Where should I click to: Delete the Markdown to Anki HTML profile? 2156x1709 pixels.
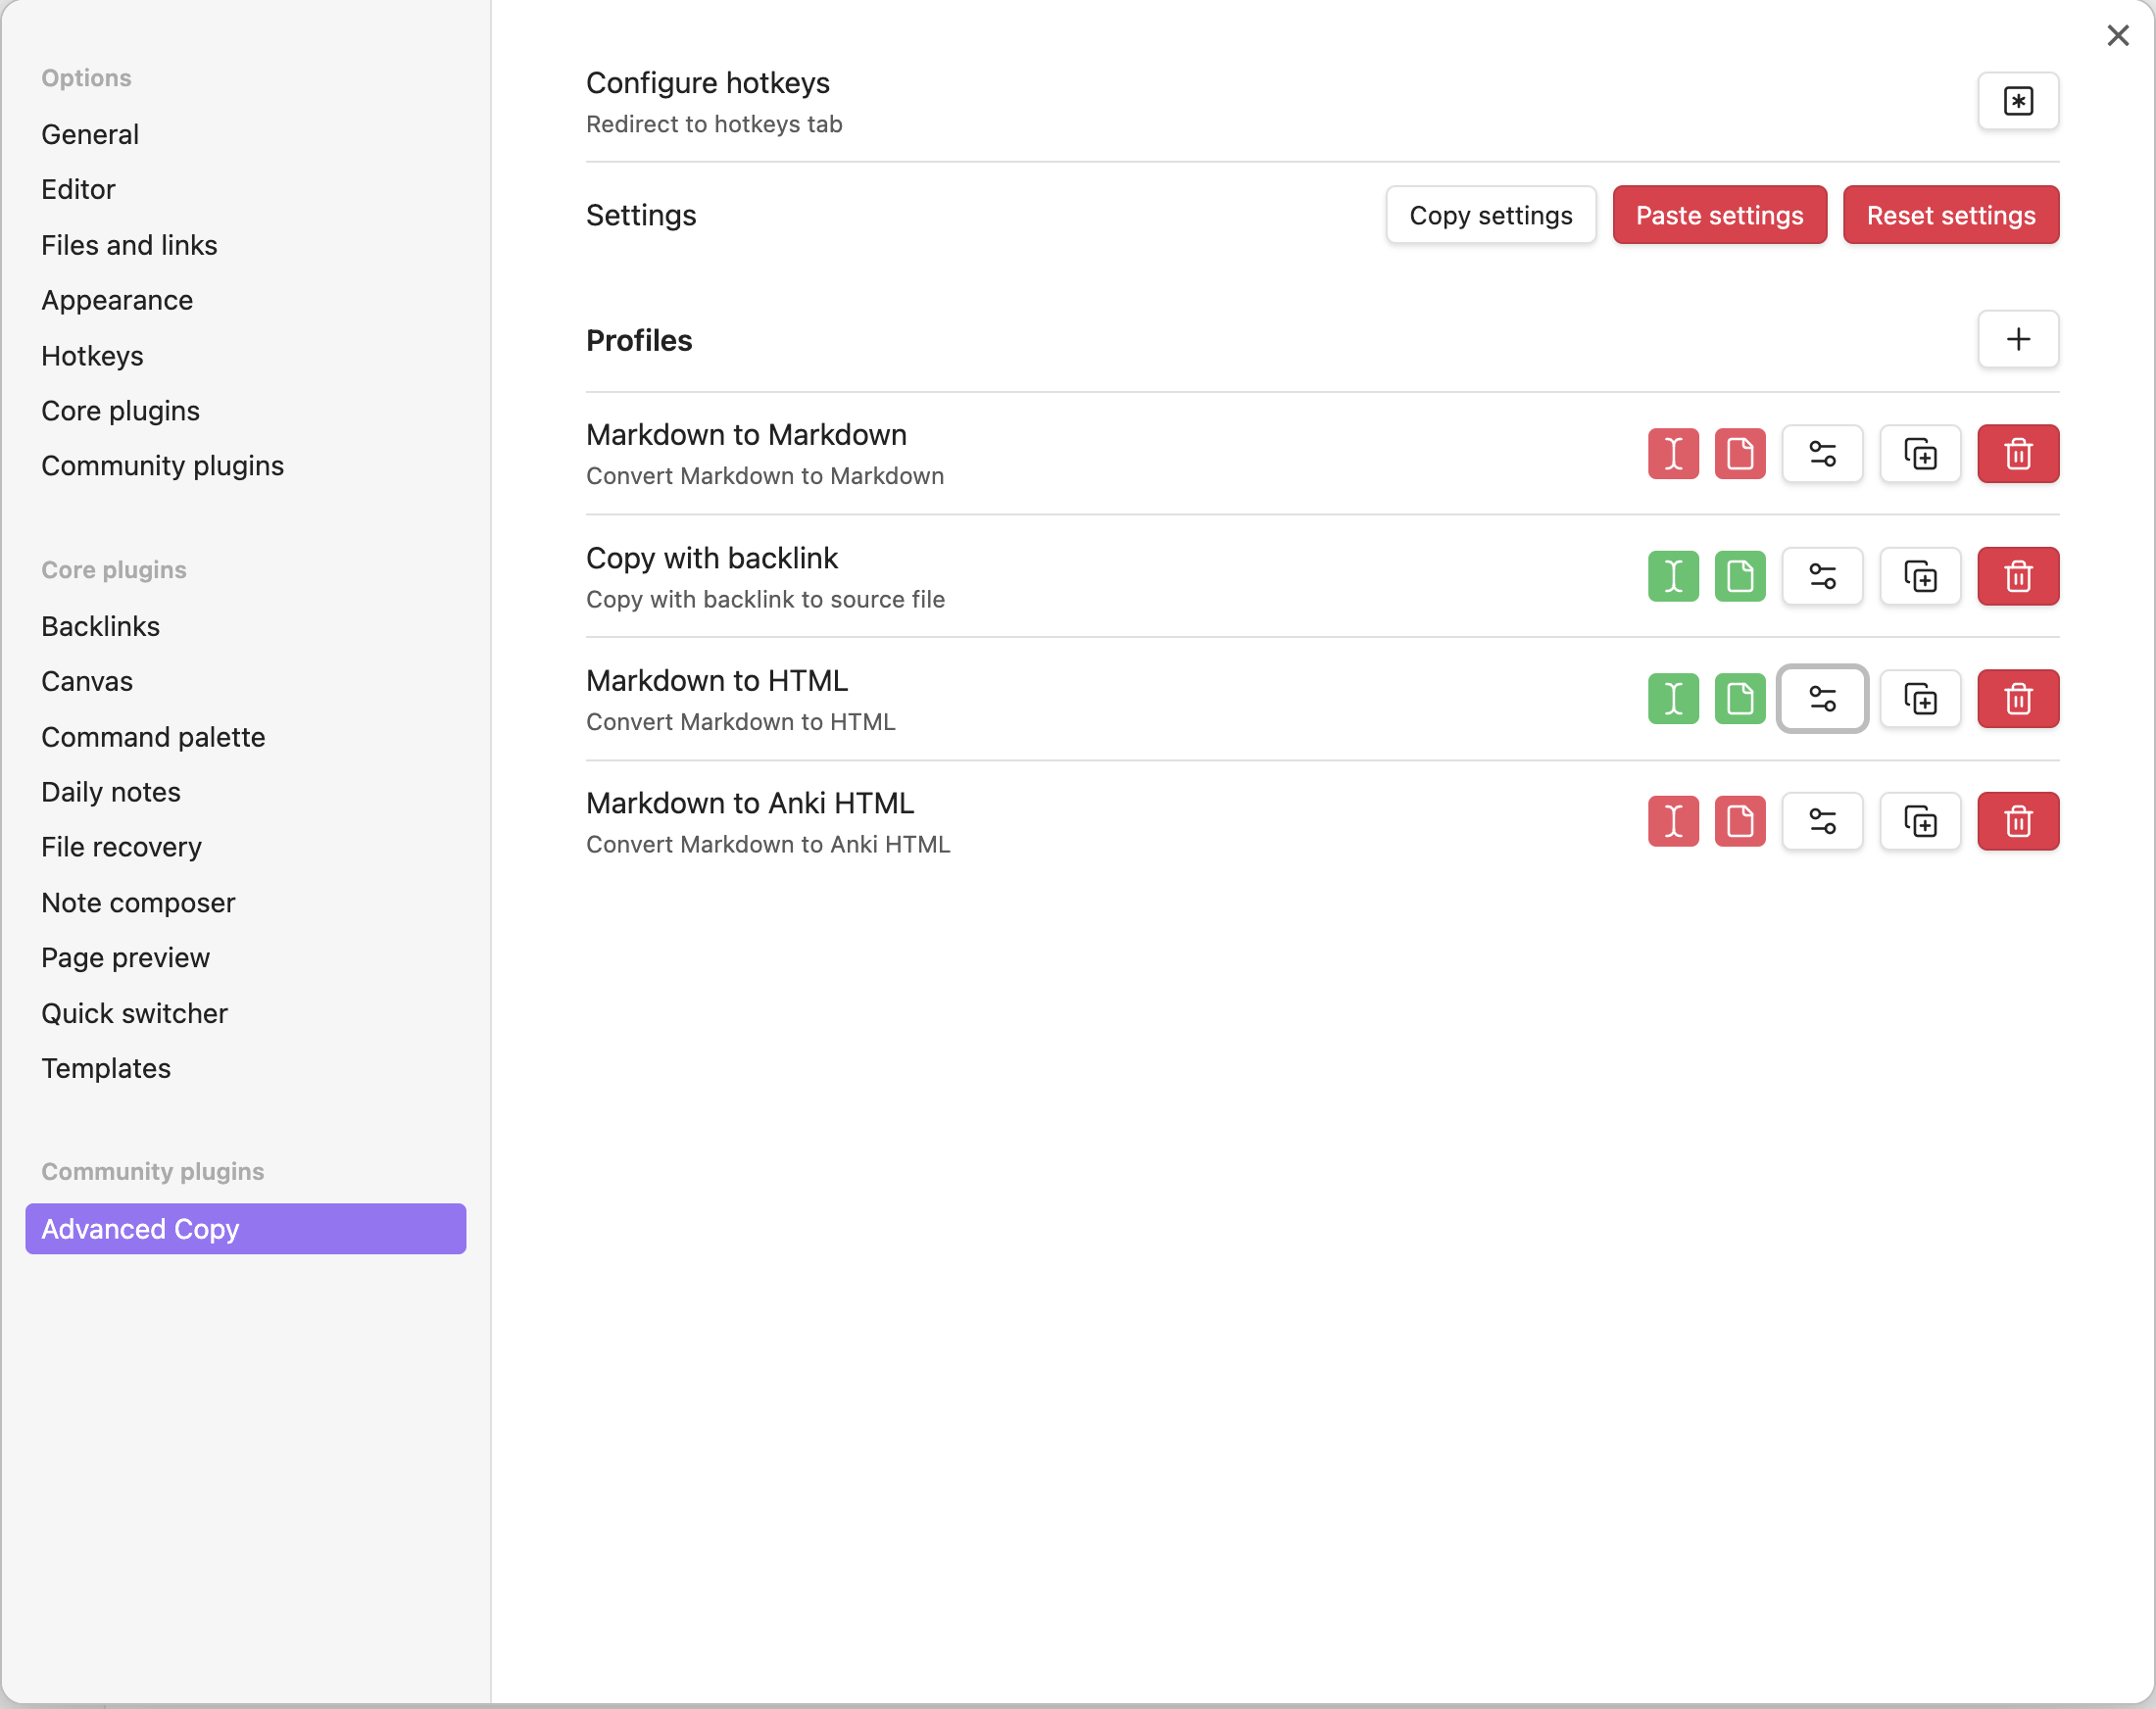tap(2017, 822)
